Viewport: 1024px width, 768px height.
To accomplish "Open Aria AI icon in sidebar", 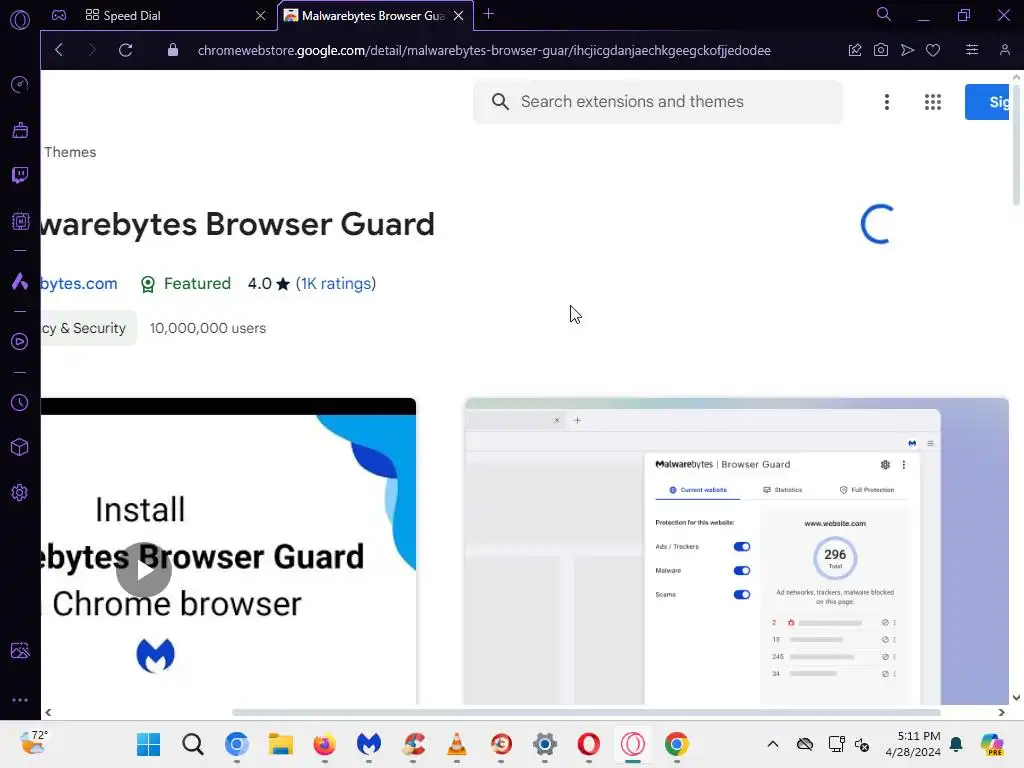I will pyautogui.click(x=20, y=281).
